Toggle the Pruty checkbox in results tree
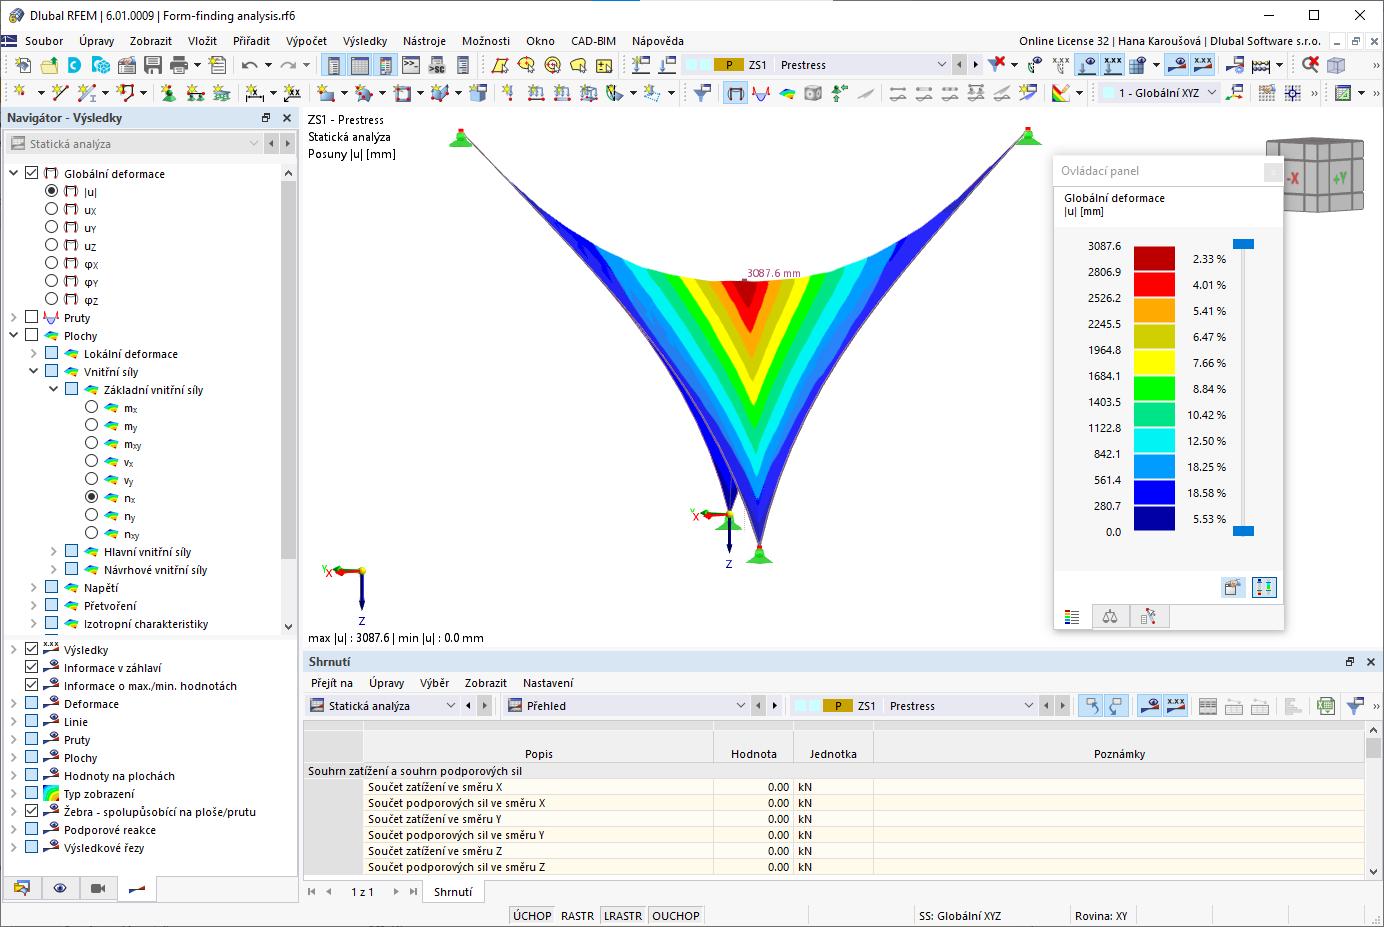This screenshot has height=927, width=1384. tap(32, 317)
